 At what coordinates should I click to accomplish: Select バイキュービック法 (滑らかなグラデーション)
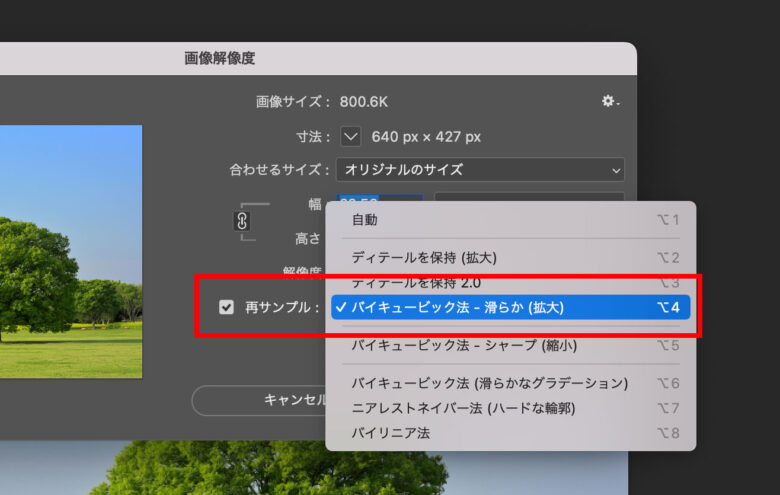click(510, 383)
